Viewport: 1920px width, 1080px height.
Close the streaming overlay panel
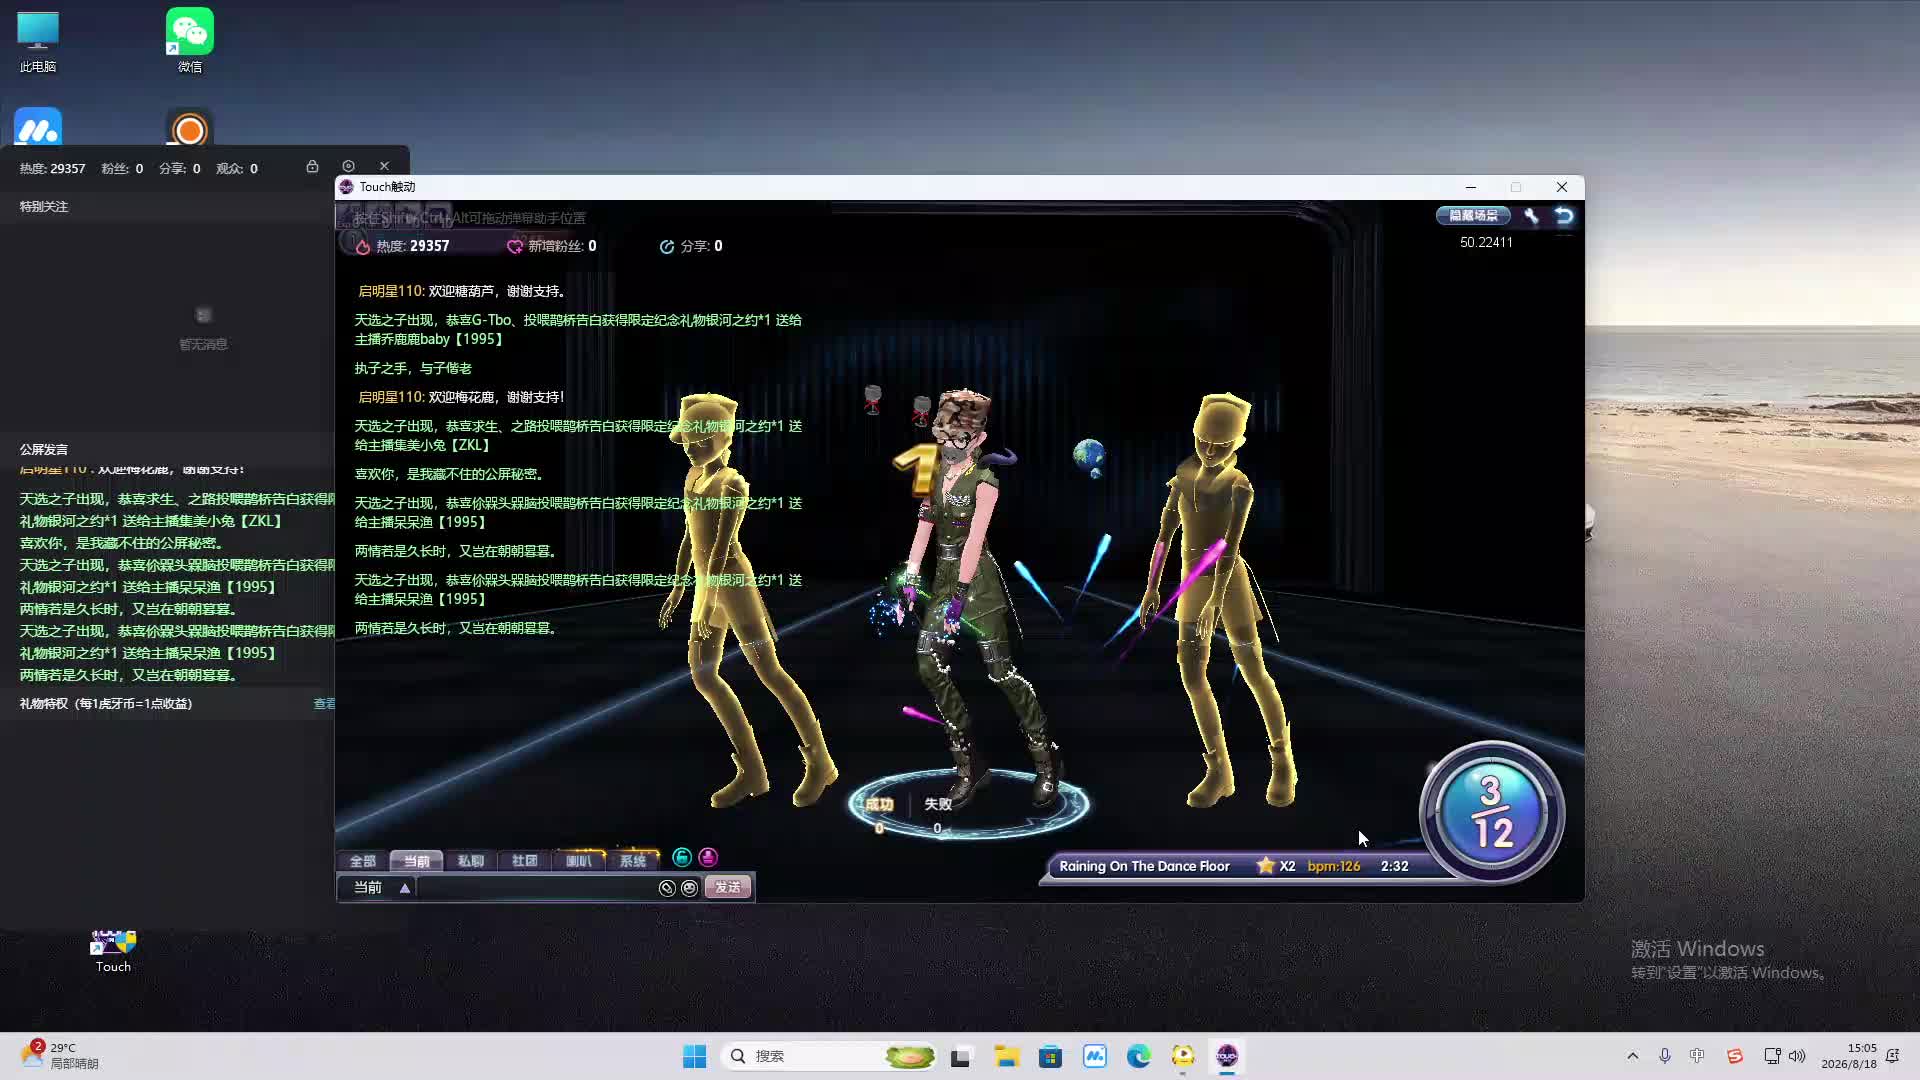[384, 166]
